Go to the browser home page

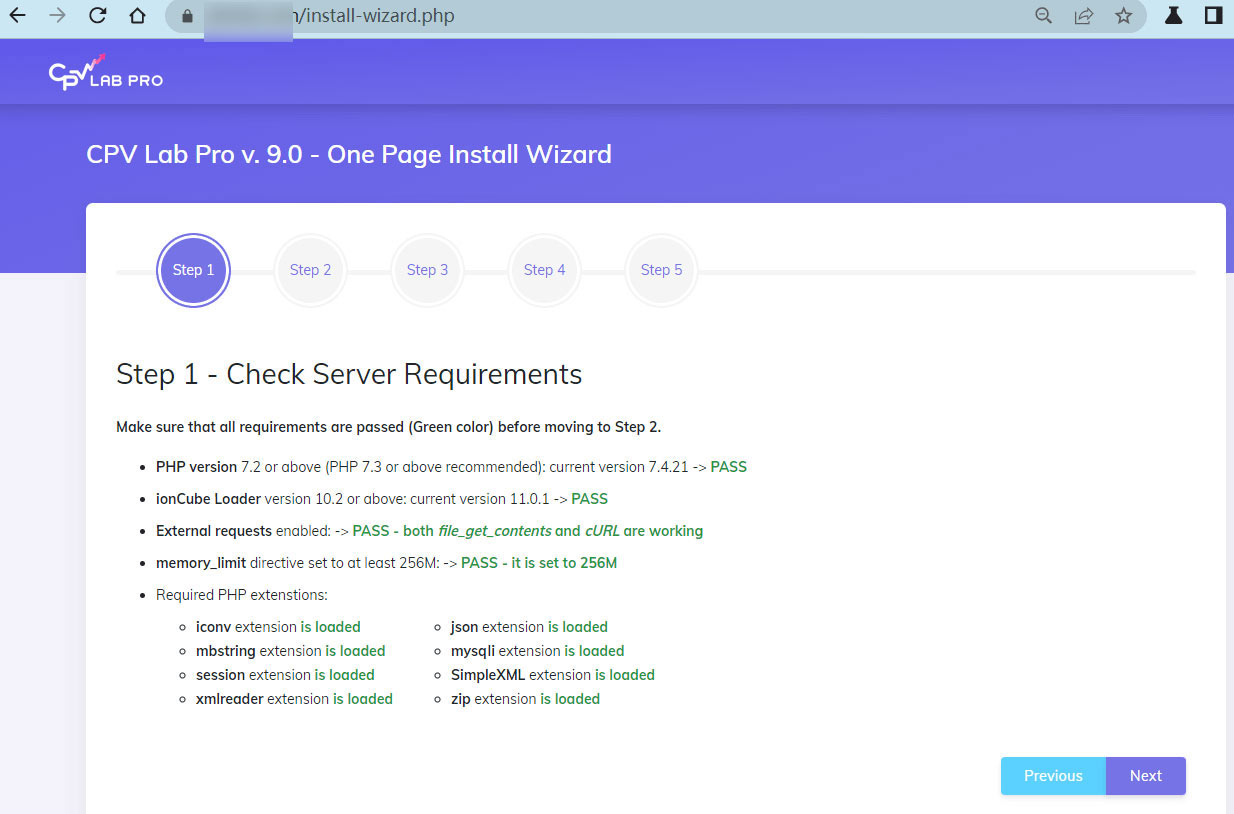coord(137,16)
